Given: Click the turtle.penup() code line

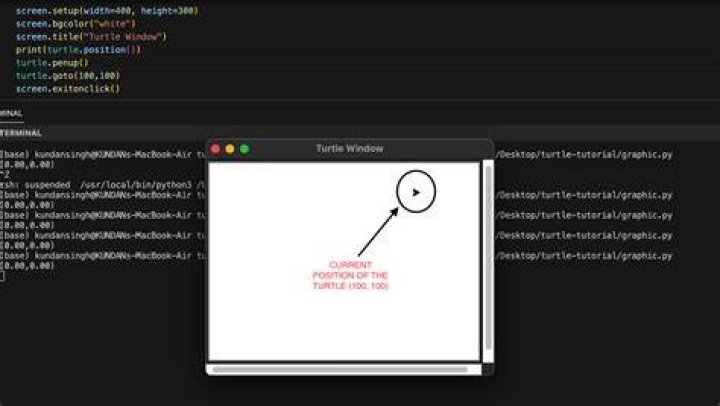Looking at the screenshot, I should point(52,62).
